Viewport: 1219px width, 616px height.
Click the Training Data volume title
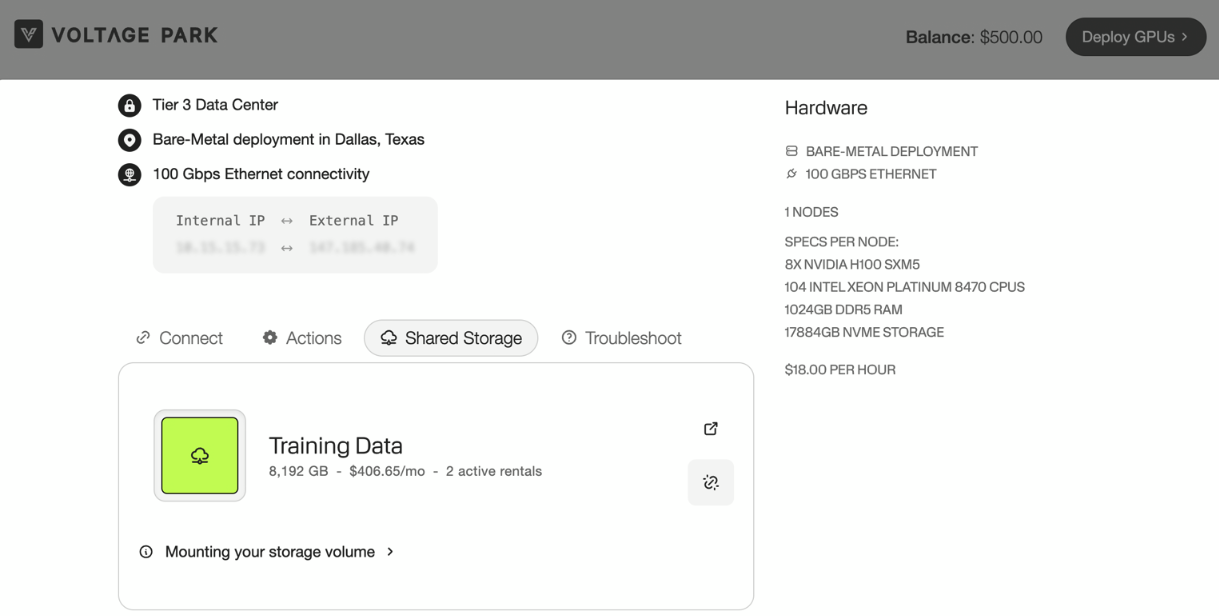pos(336,446)
